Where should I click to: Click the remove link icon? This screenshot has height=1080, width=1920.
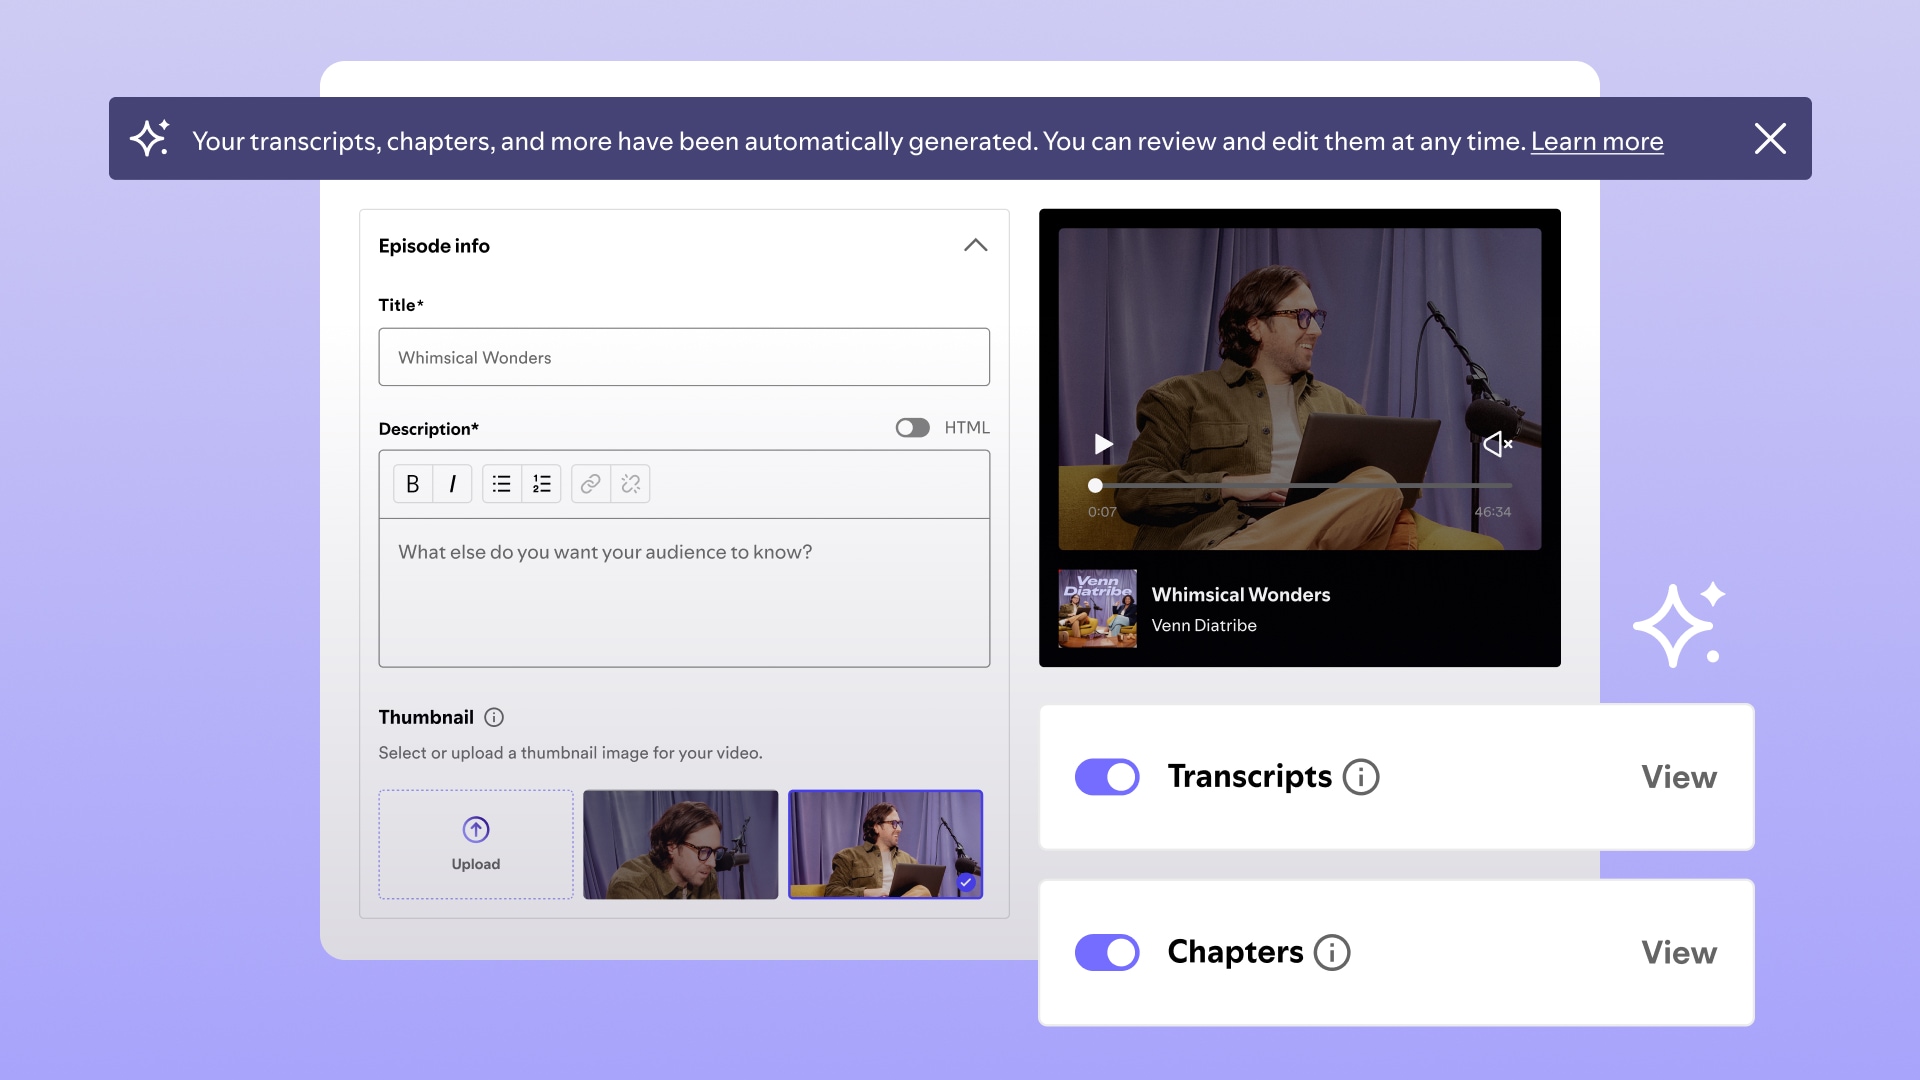630,484
